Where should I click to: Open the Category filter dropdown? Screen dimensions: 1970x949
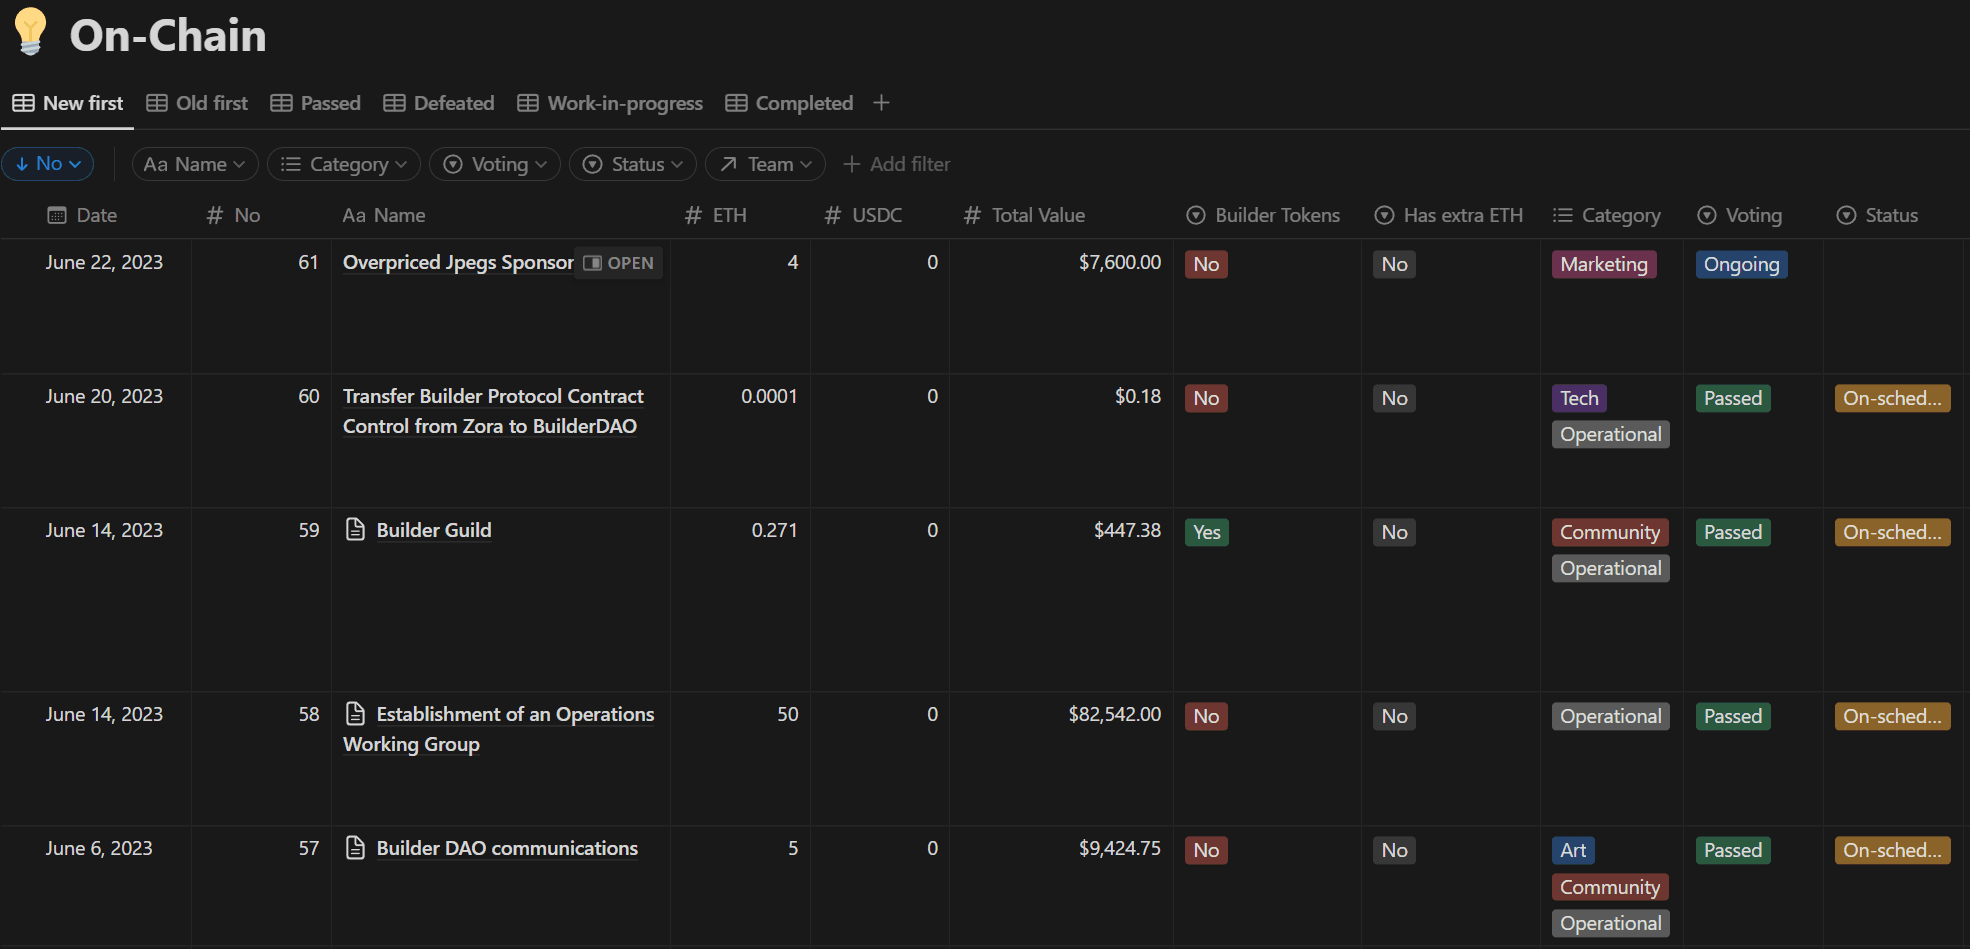(x=344, y=164)
